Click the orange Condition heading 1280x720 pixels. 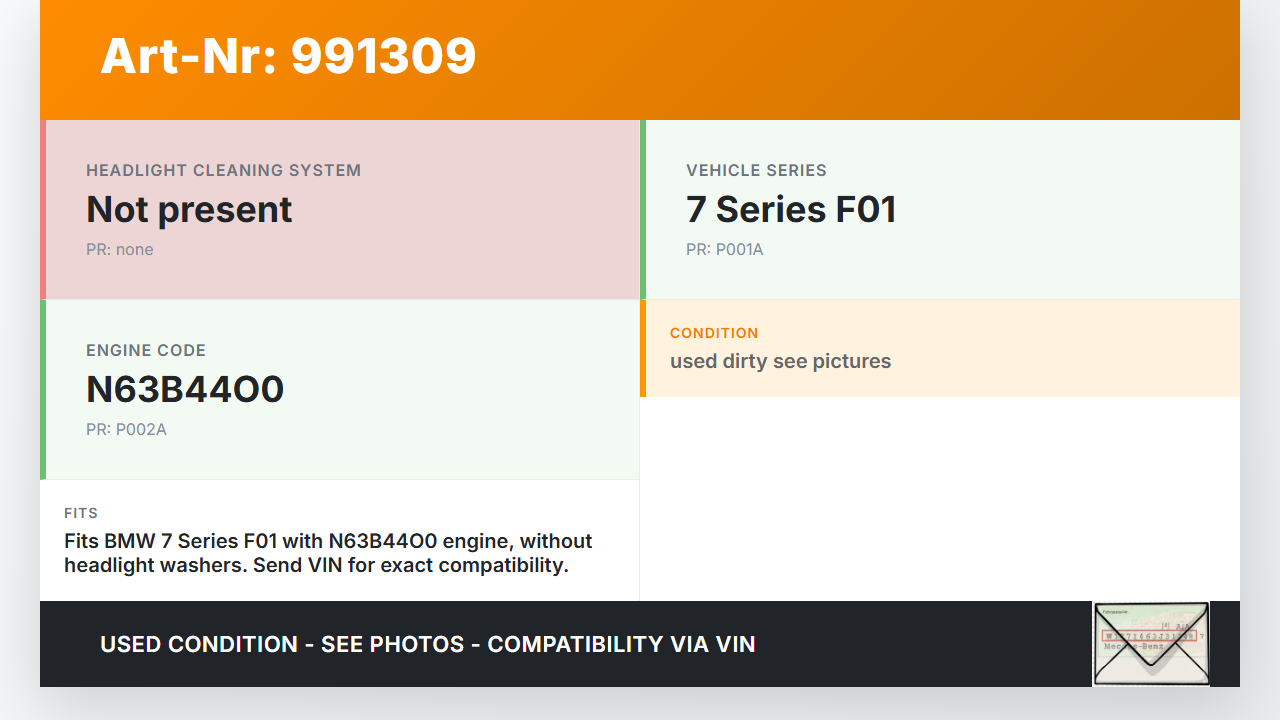714,333
